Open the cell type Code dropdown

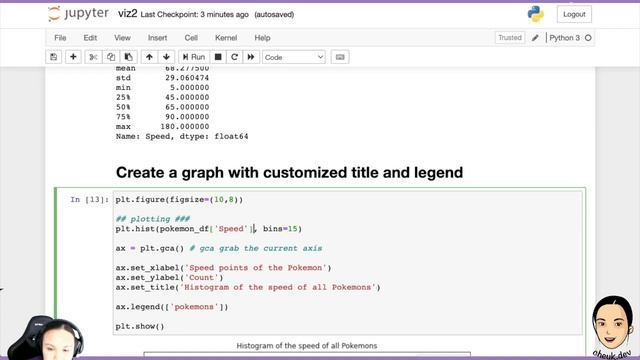pyautogui.click(x=293, y=57)
